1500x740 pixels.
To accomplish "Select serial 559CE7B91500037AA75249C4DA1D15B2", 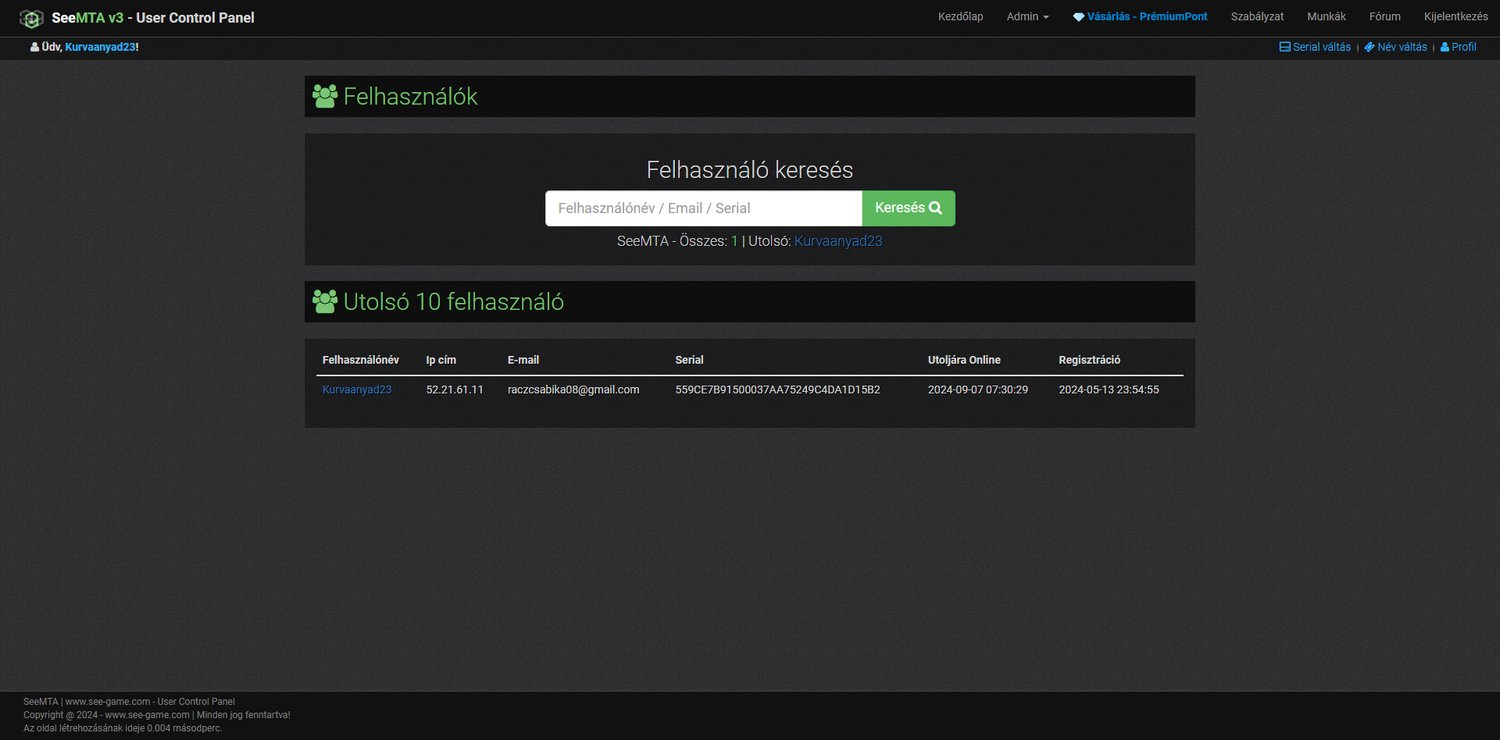I will point(778,390).
